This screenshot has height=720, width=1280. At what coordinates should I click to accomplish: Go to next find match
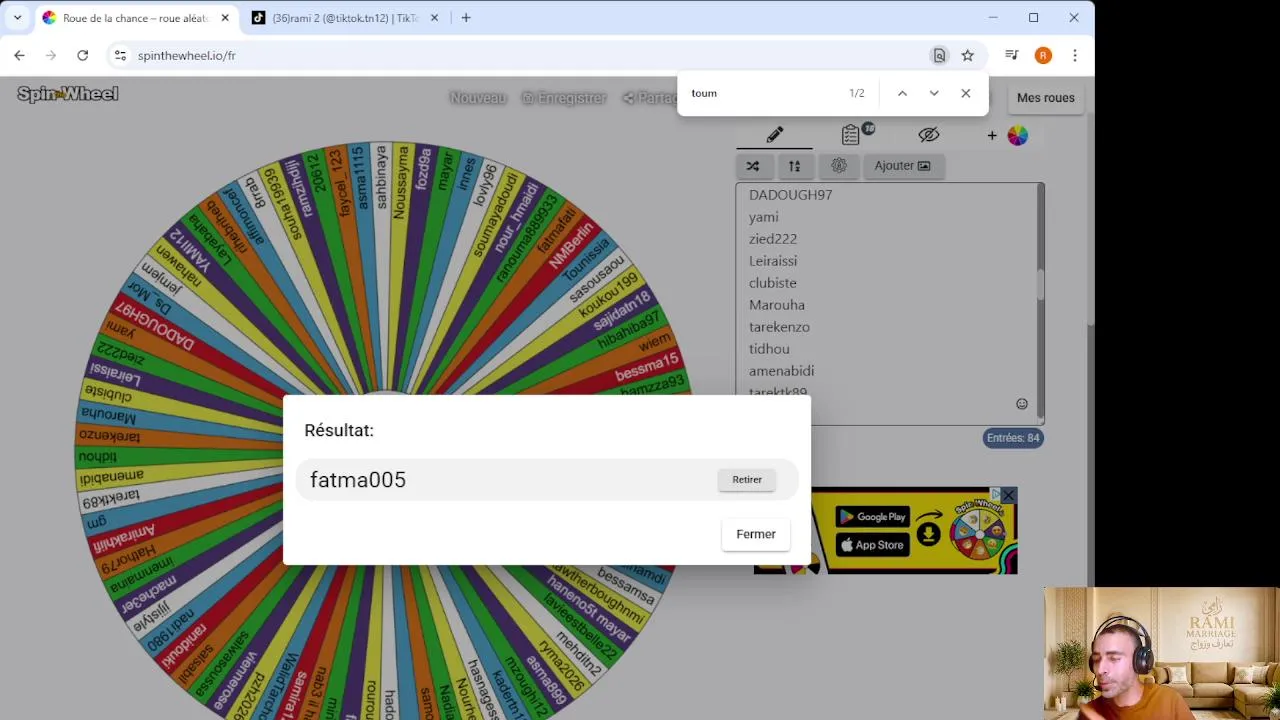(x=934, y=93)
